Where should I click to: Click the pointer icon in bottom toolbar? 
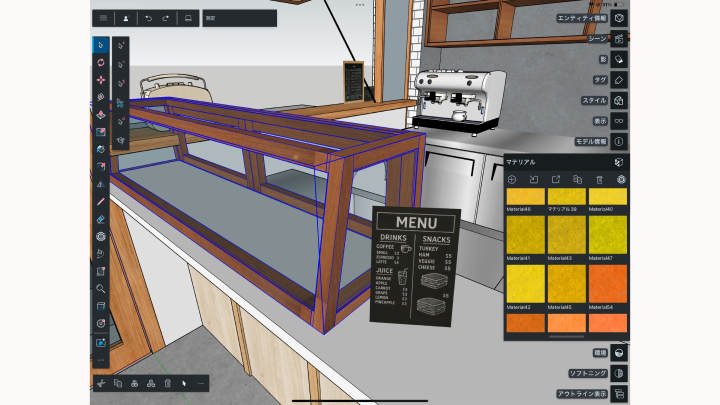(184, 383)
